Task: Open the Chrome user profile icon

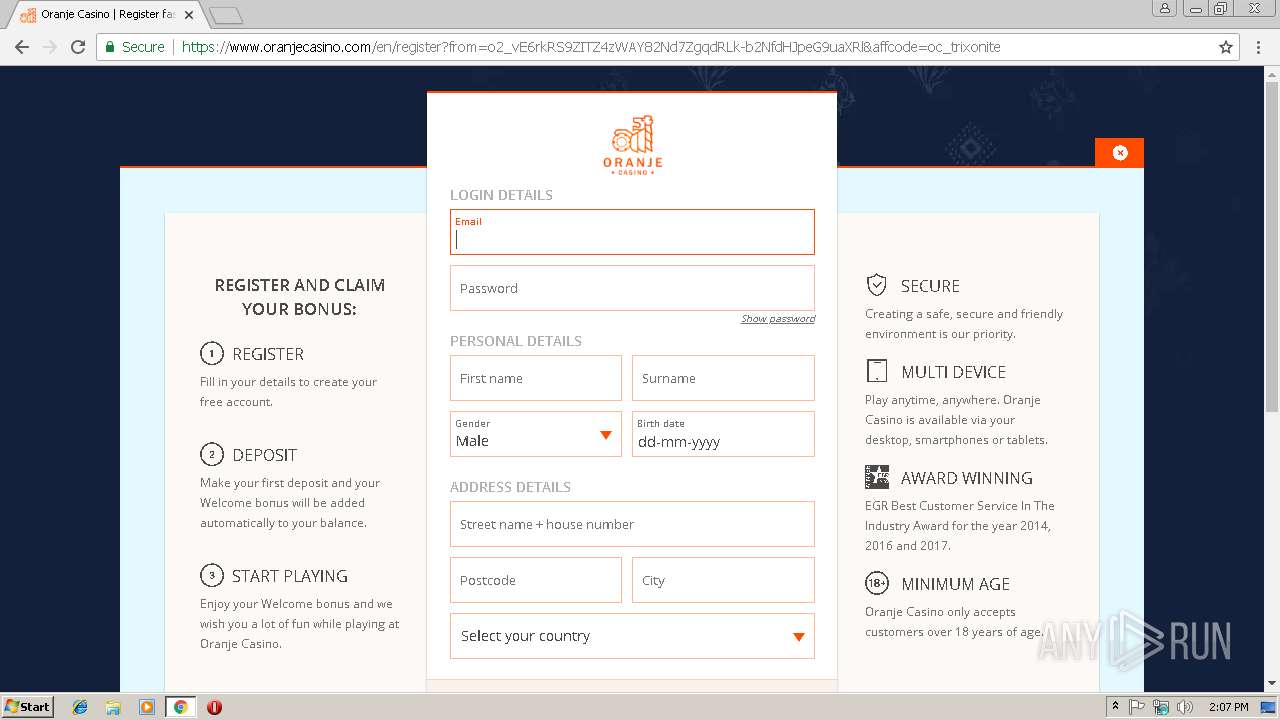Action: click(1165, 8)
